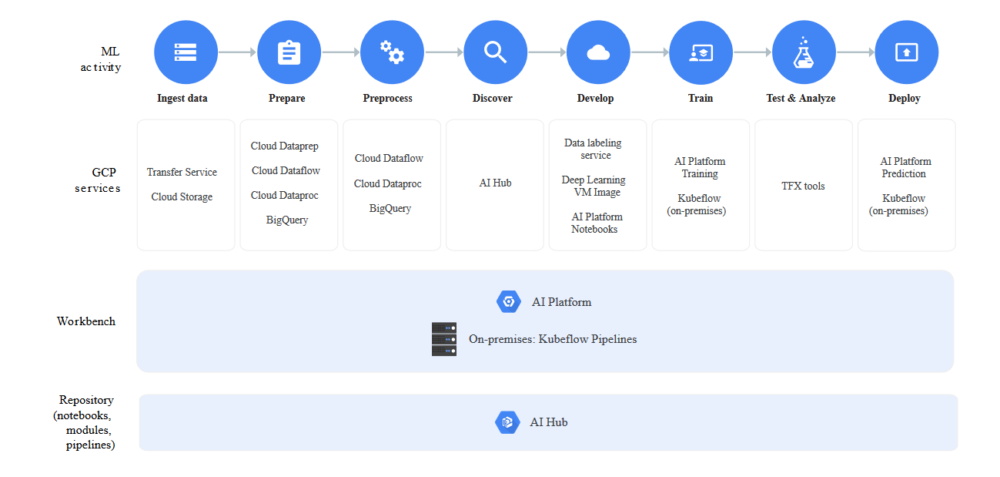
Task: Click the On-premises: Kubeflow Pipelines label
Action: (552, 339)
